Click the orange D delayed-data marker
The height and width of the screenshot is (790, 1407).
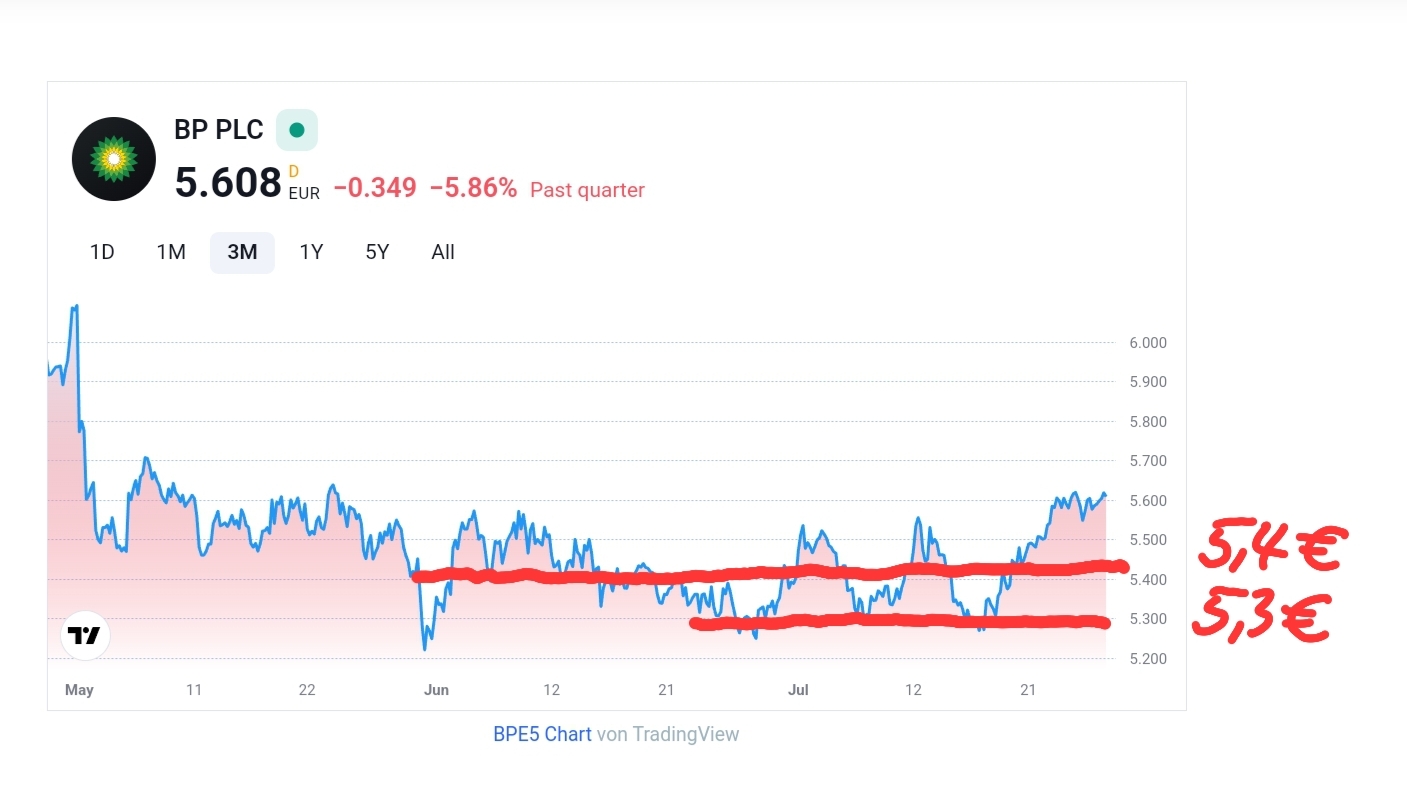pyautogui.click(x=294, y=172)
